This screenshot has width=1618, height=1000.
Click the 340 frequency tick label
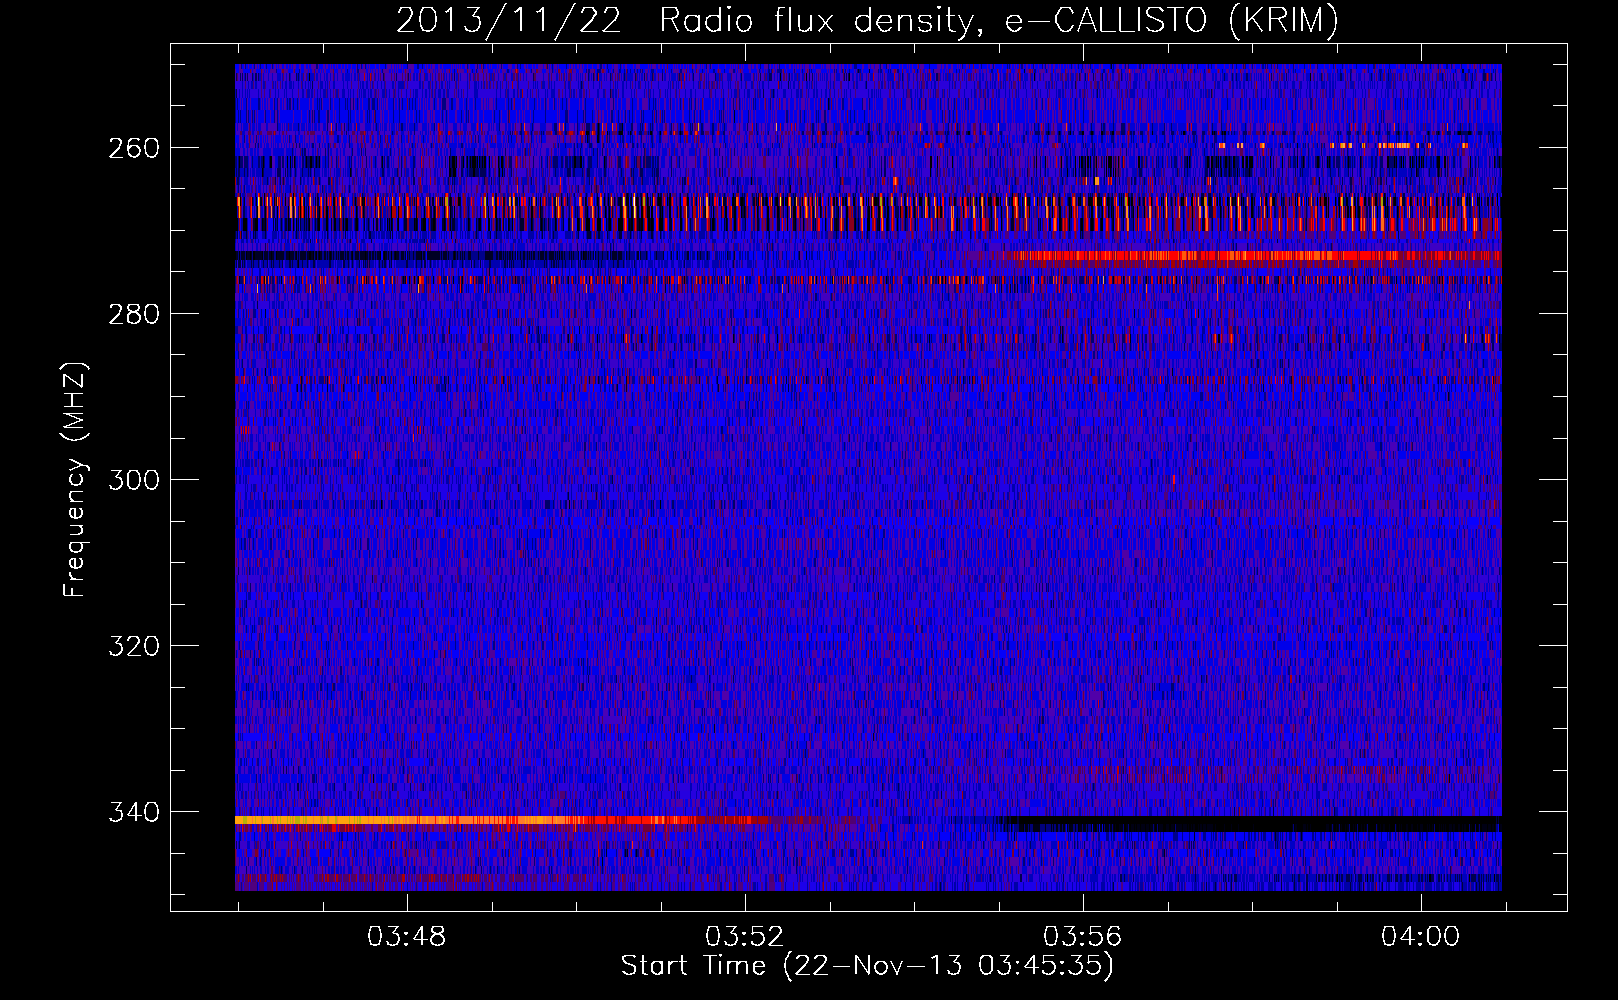pyautogui.click(x=134, y=812)
